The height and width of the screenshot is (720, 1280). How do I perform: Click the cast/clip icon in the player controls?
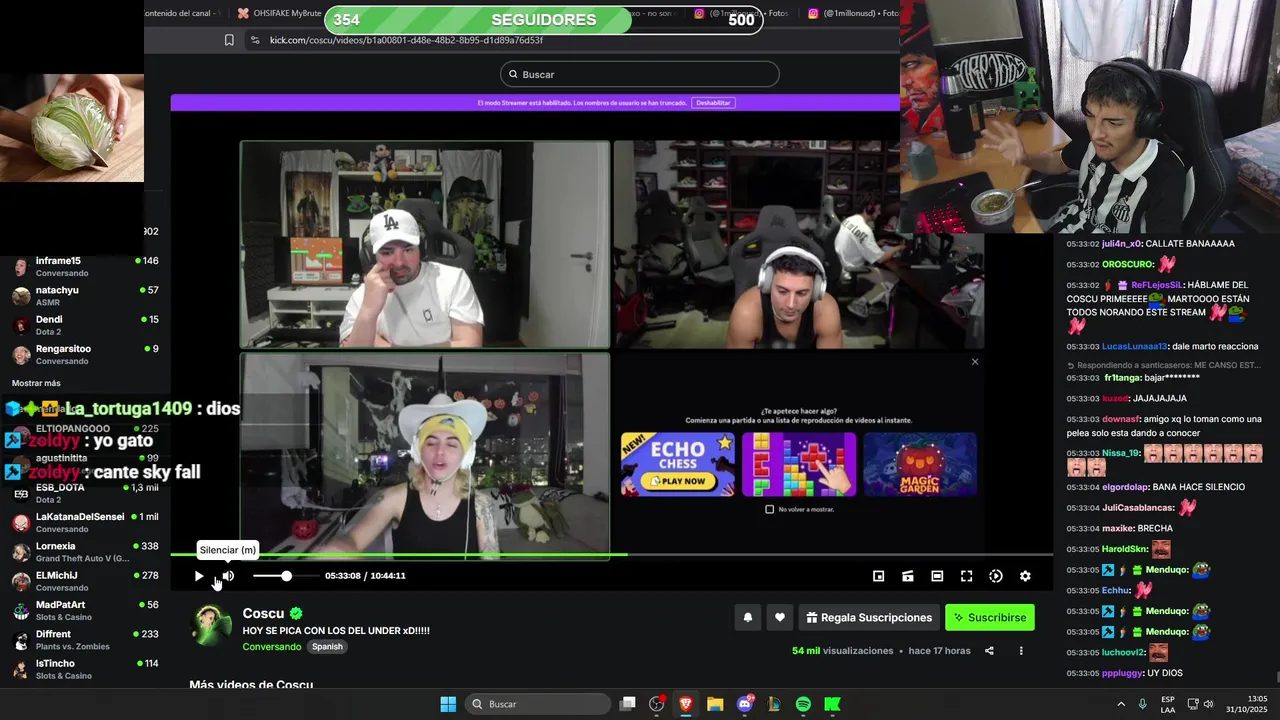click(x=908, y=576)
